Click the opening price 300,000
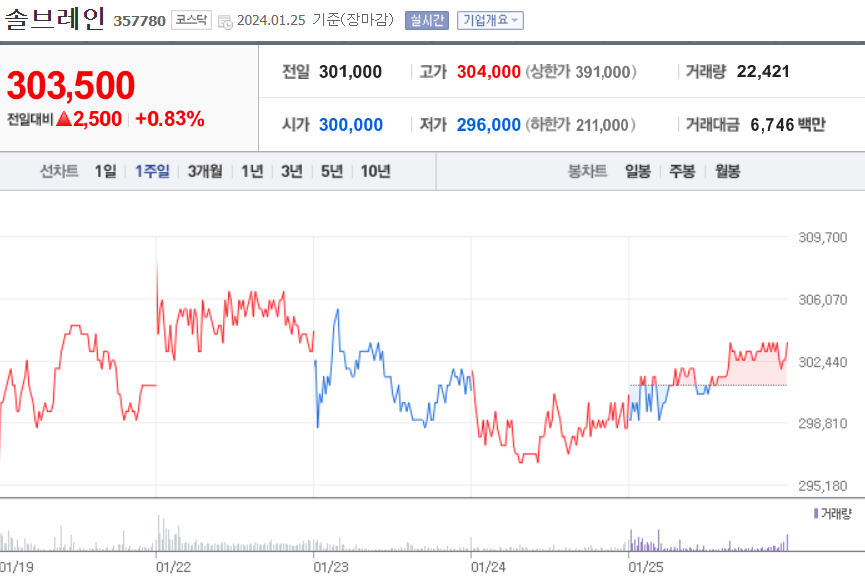 pyautogui.click(x=350, y=125)
